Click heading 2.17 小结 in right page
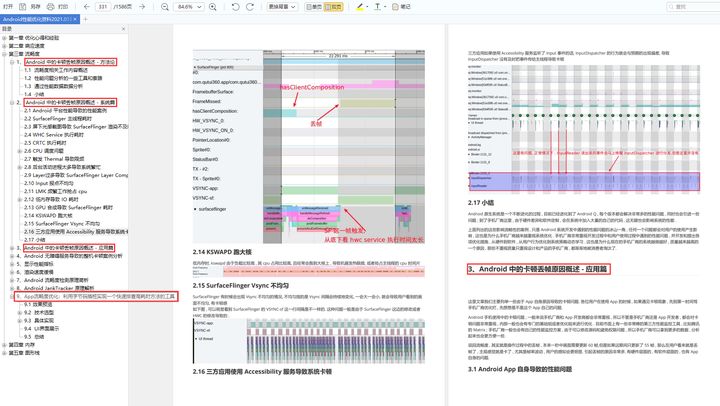Viewport: 720px width, 406px height. click(481, 203)
